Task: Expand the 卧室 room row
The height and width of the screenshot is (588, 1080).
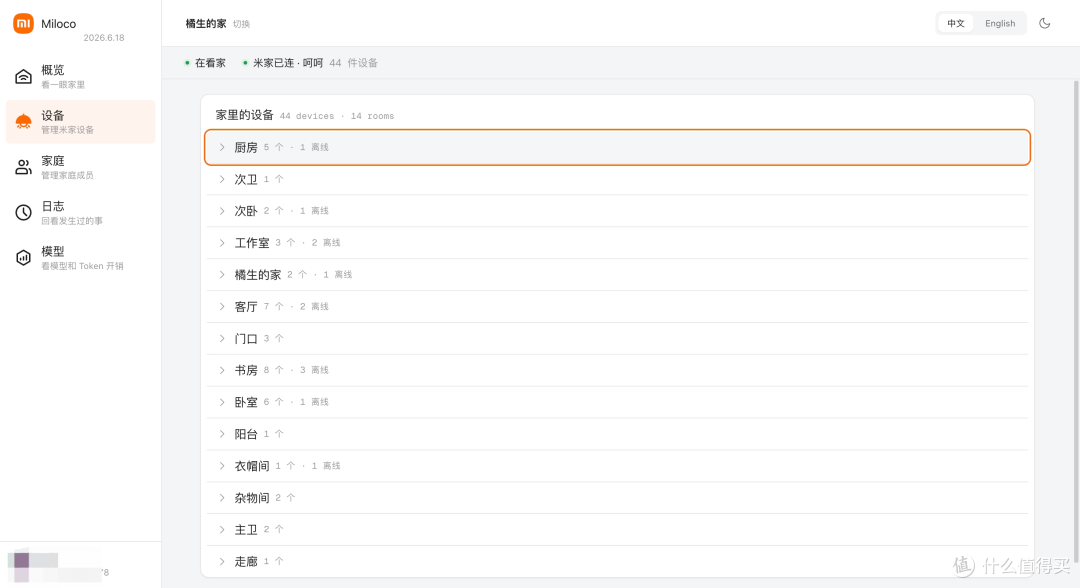Action: [617, 402]
